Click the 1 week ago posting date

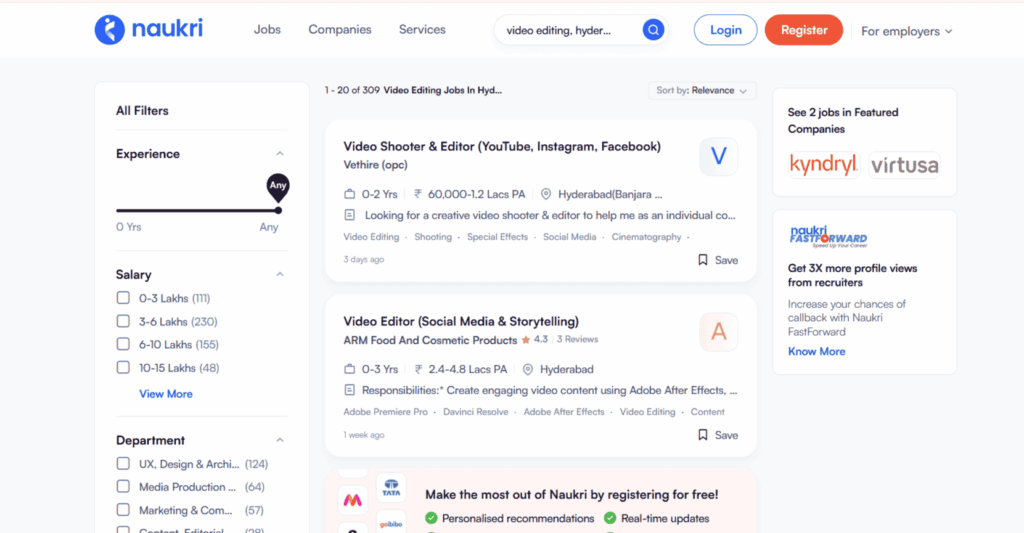point(364,435)
